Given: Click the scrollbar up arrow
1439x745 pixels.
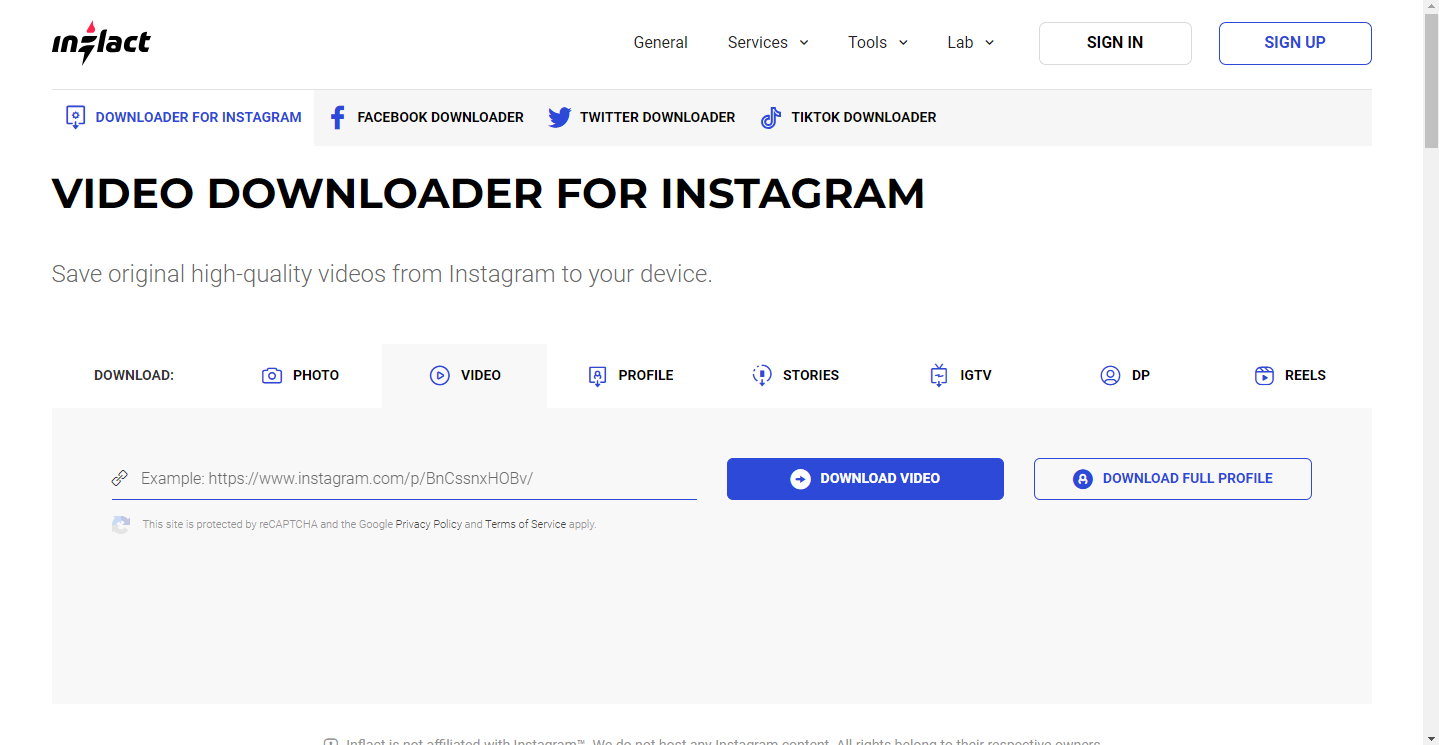Looking at the screenshot, I should click(x=1431, y=8).
